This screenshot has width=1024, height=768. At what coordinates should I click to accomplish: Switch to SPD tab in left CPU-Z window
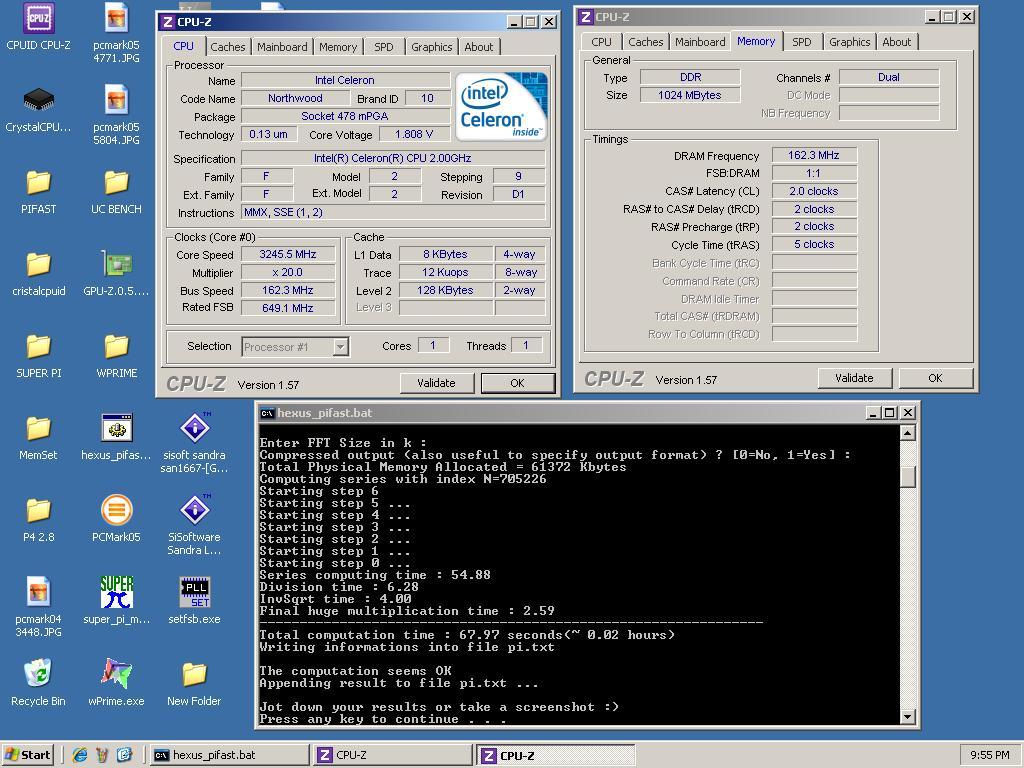[x=383, y=47]
